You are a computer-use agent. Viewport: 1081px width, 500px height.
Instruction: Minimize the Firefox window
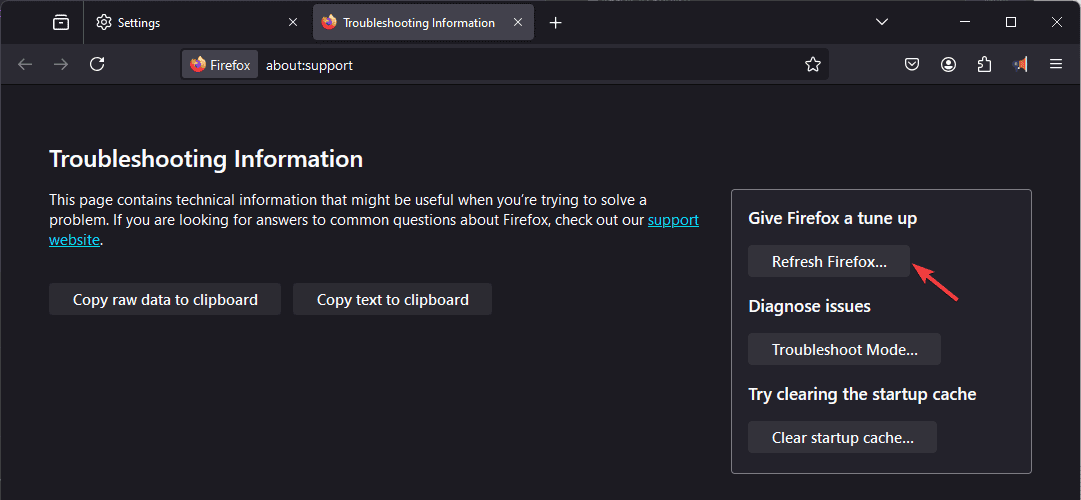(965, 22)
